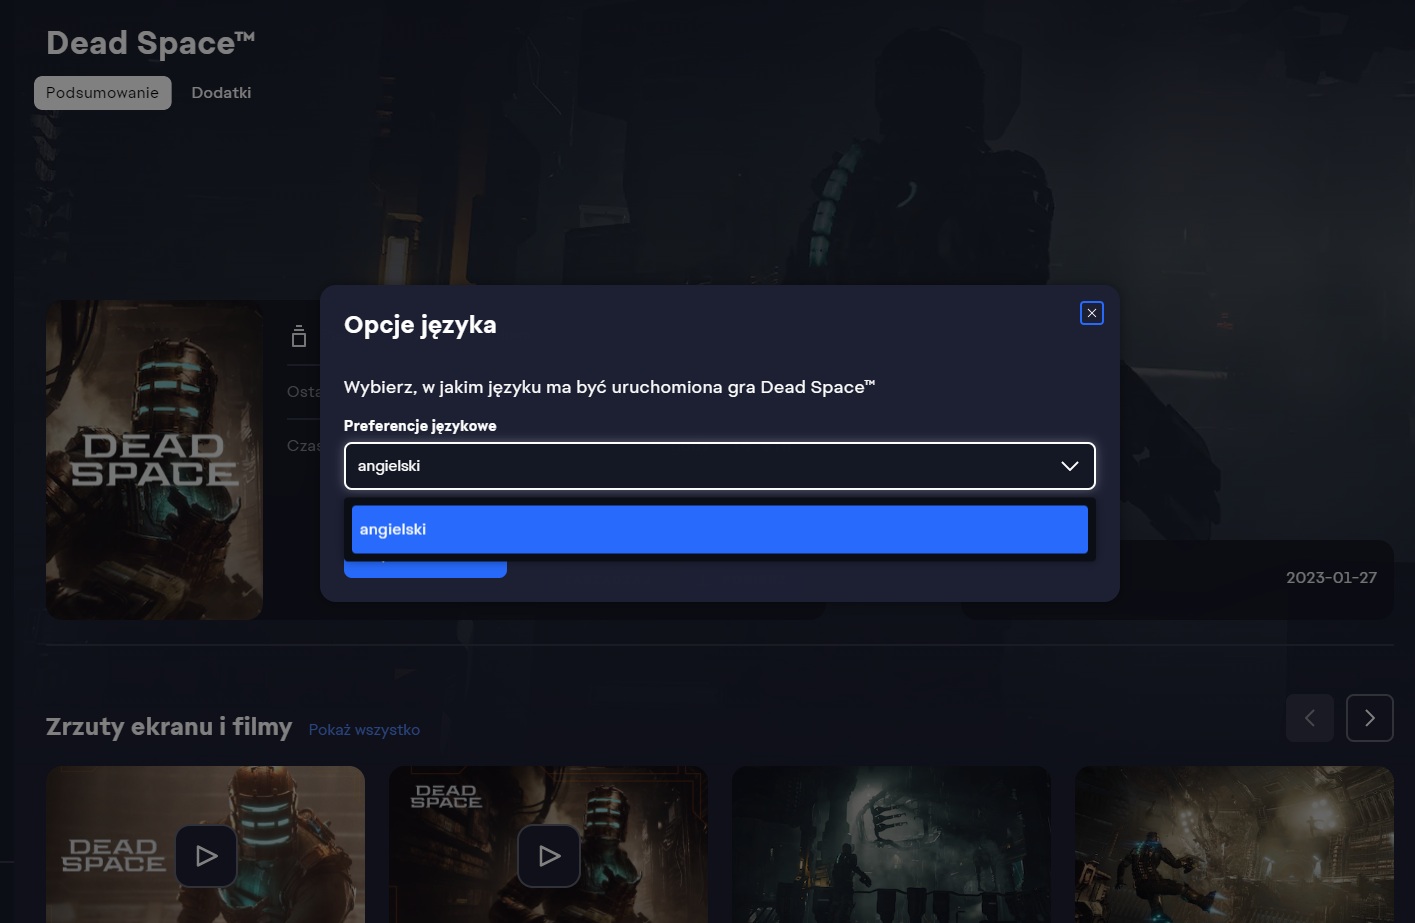Click the Zrzuty ekranu i filmy heading
1415x923 pixels.
[169, 727]
